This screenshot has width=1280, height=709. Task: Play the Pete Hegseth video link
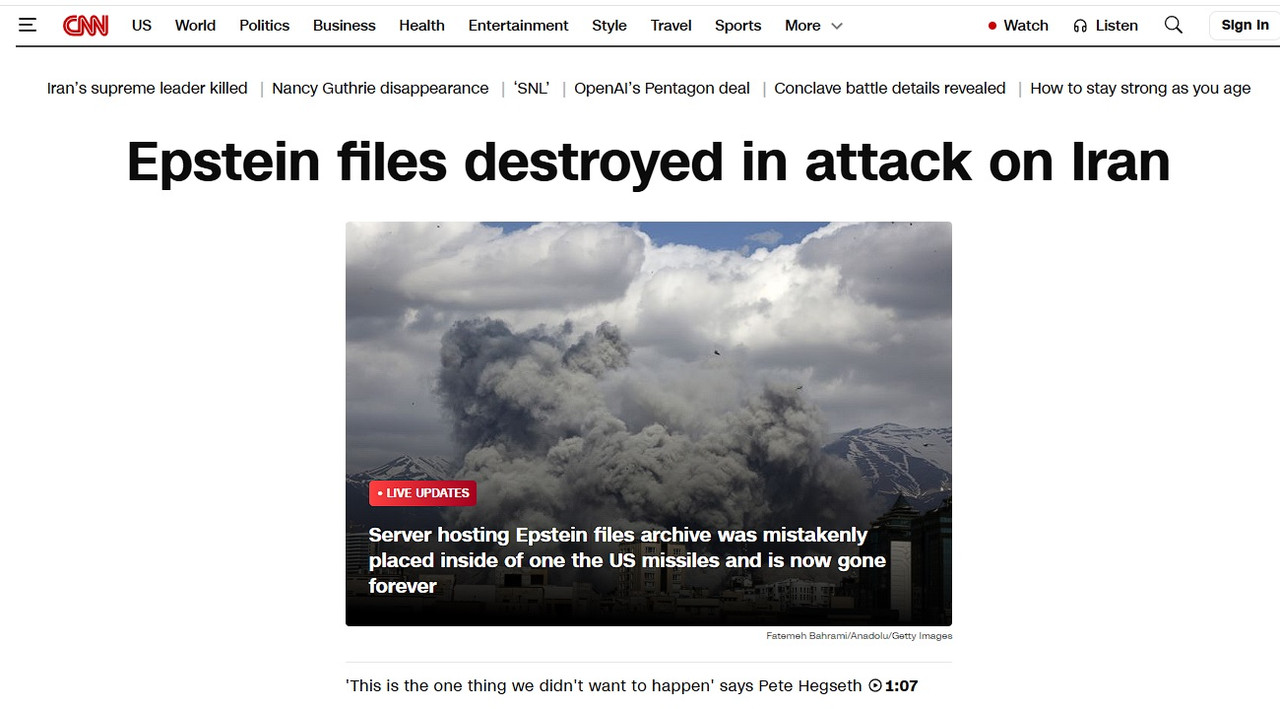pyautogui.click(x=632, y=686)
